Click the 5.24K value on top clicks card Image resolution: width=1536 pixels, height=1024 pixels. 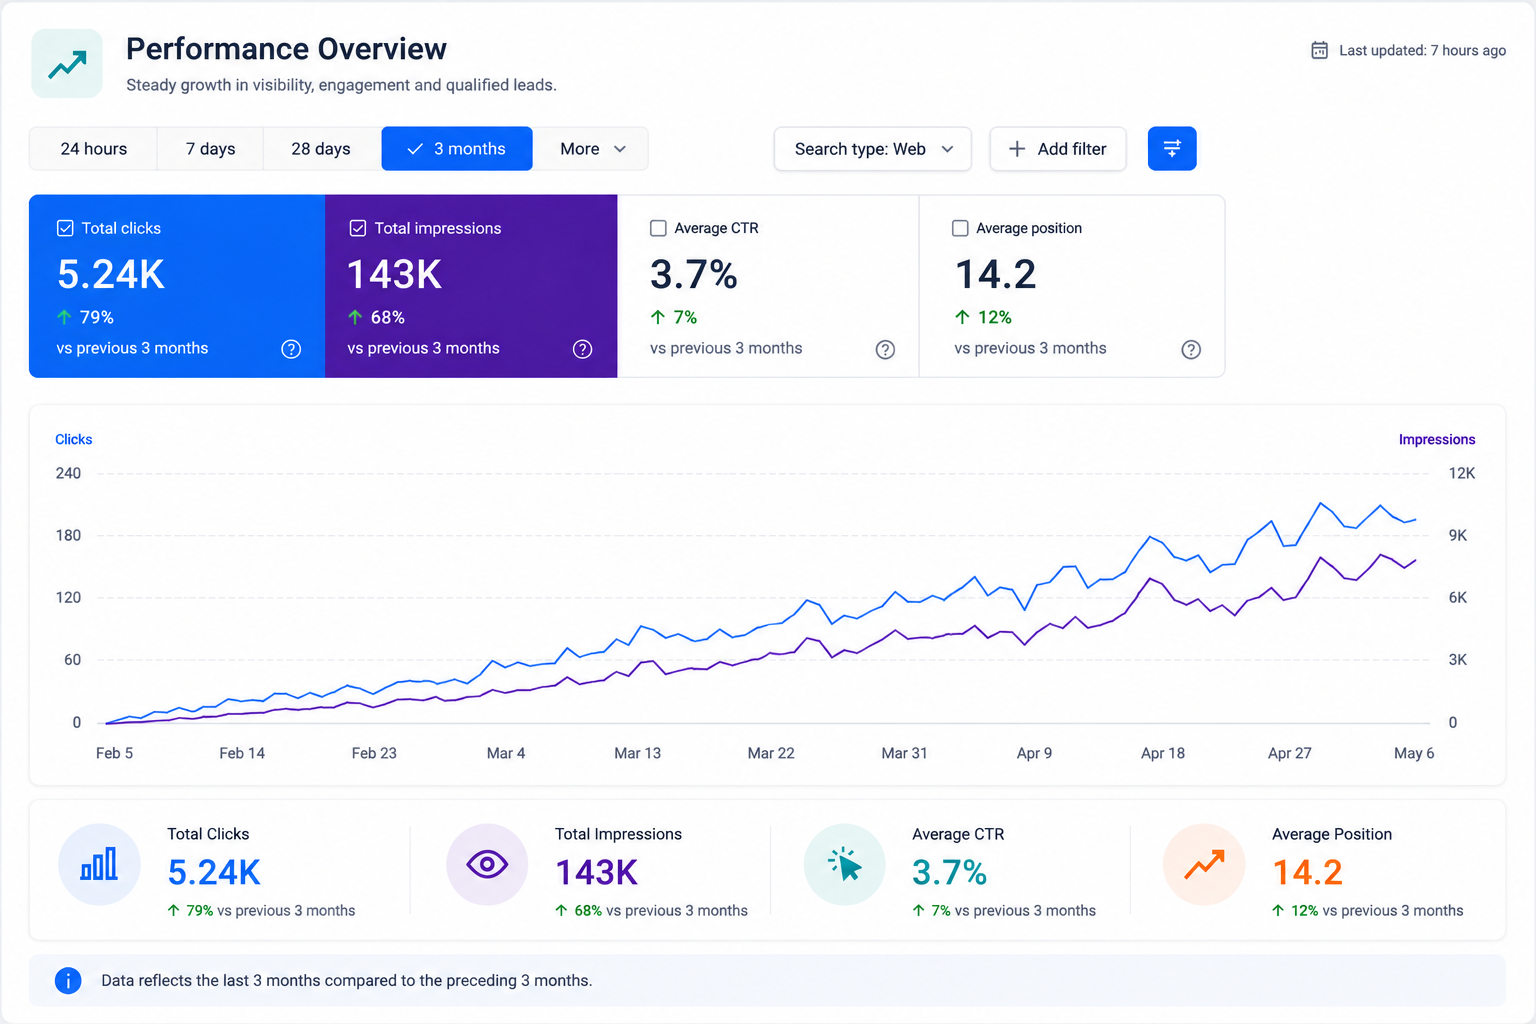[x=111, y=274]
